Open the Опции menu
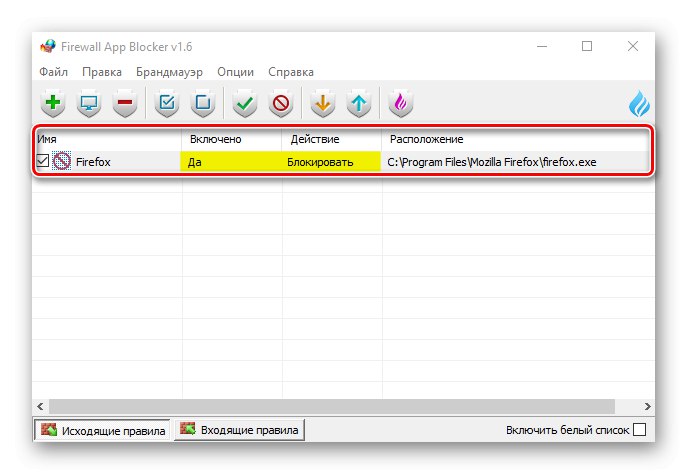The width and height of the screenshot is (687, 474). [235, 72]
